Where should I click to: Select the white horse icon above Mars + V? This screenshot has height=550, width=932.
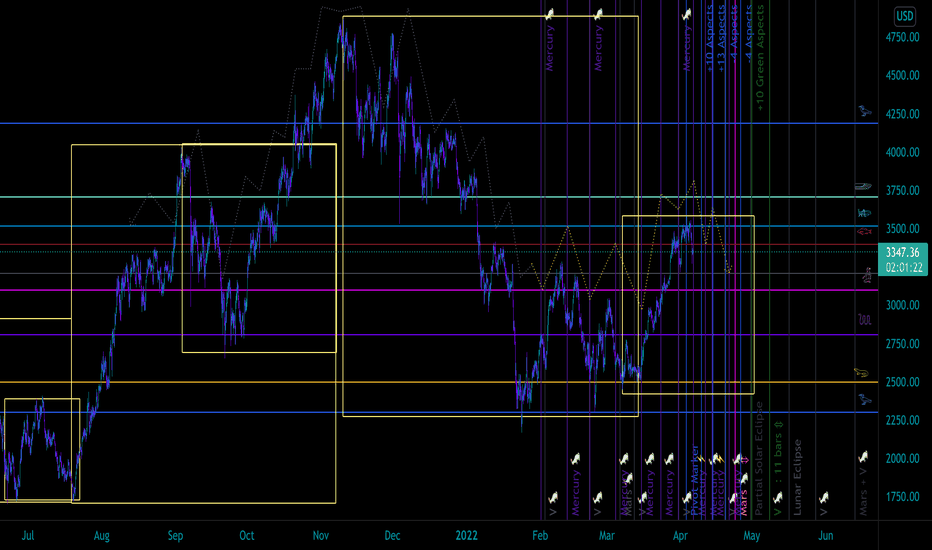[863, 457]
